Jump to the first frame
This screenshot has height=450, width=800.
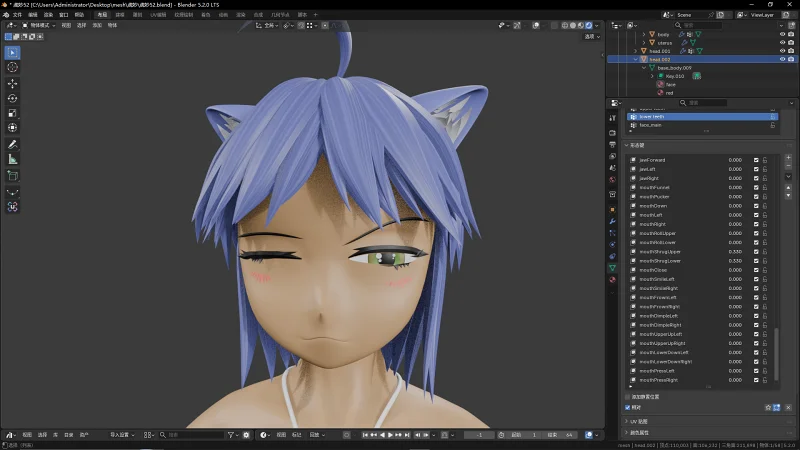click(x=365, y=435)
